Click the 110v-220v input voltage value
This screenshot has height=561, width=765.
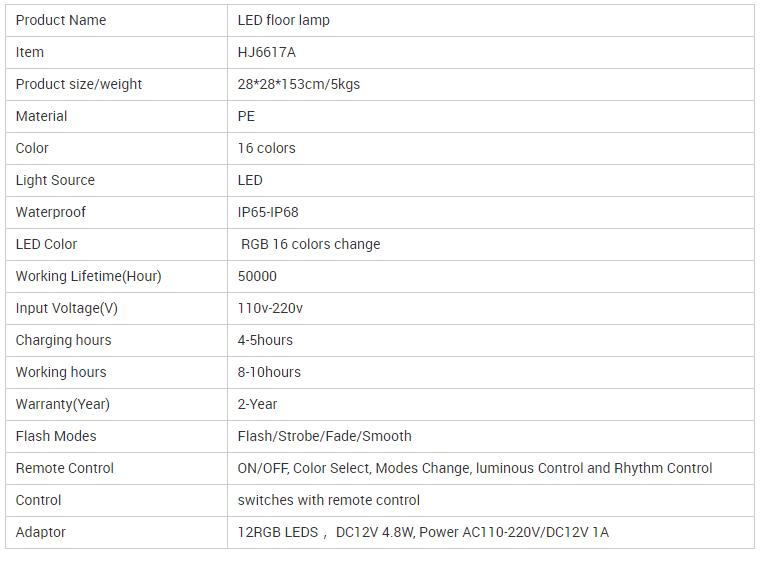coord(270,308)
